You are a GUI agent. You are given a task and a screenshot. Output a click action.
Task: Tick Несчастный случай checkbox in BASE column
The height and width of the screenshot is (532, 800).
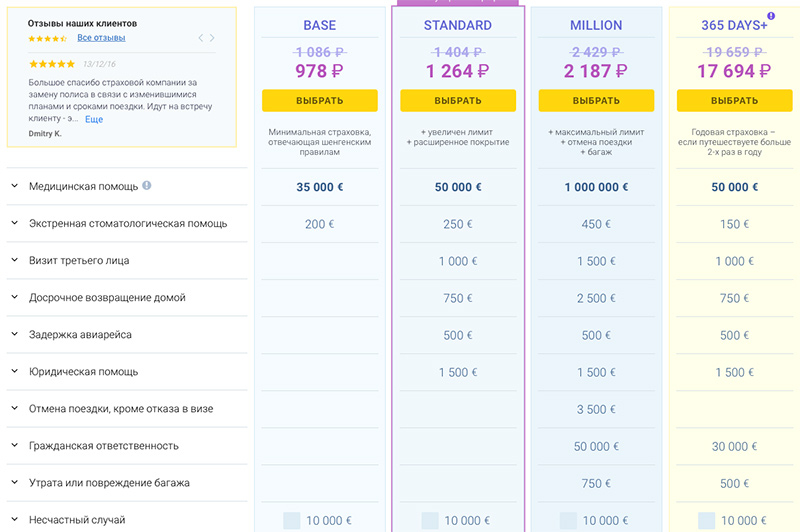point(292,520)
